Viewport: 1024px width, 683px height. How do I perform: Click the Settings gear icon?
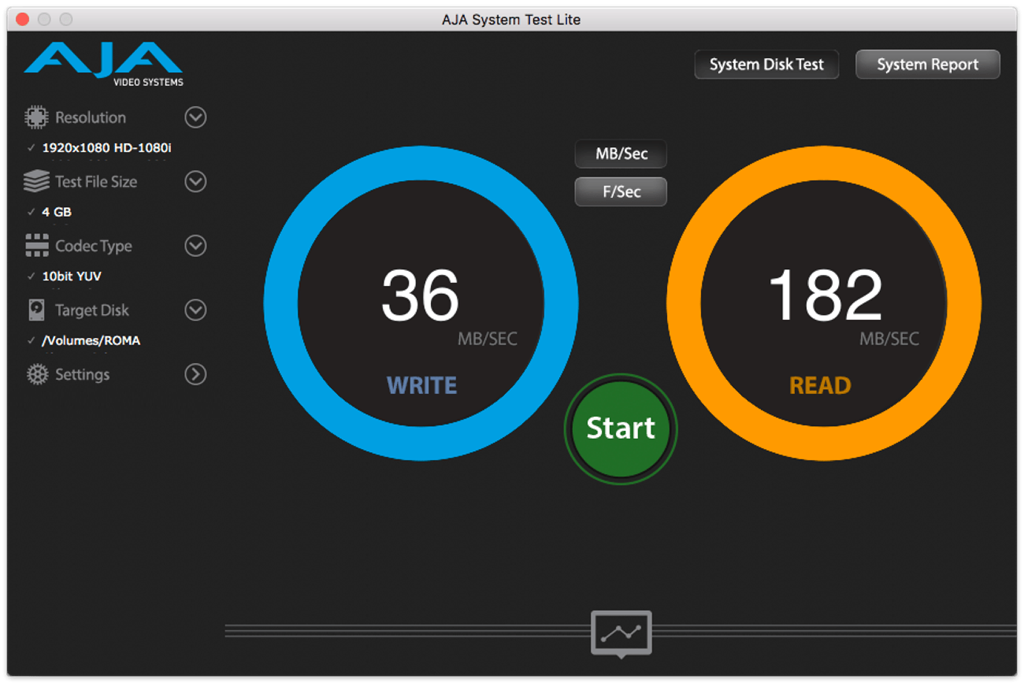pos(36,375)
